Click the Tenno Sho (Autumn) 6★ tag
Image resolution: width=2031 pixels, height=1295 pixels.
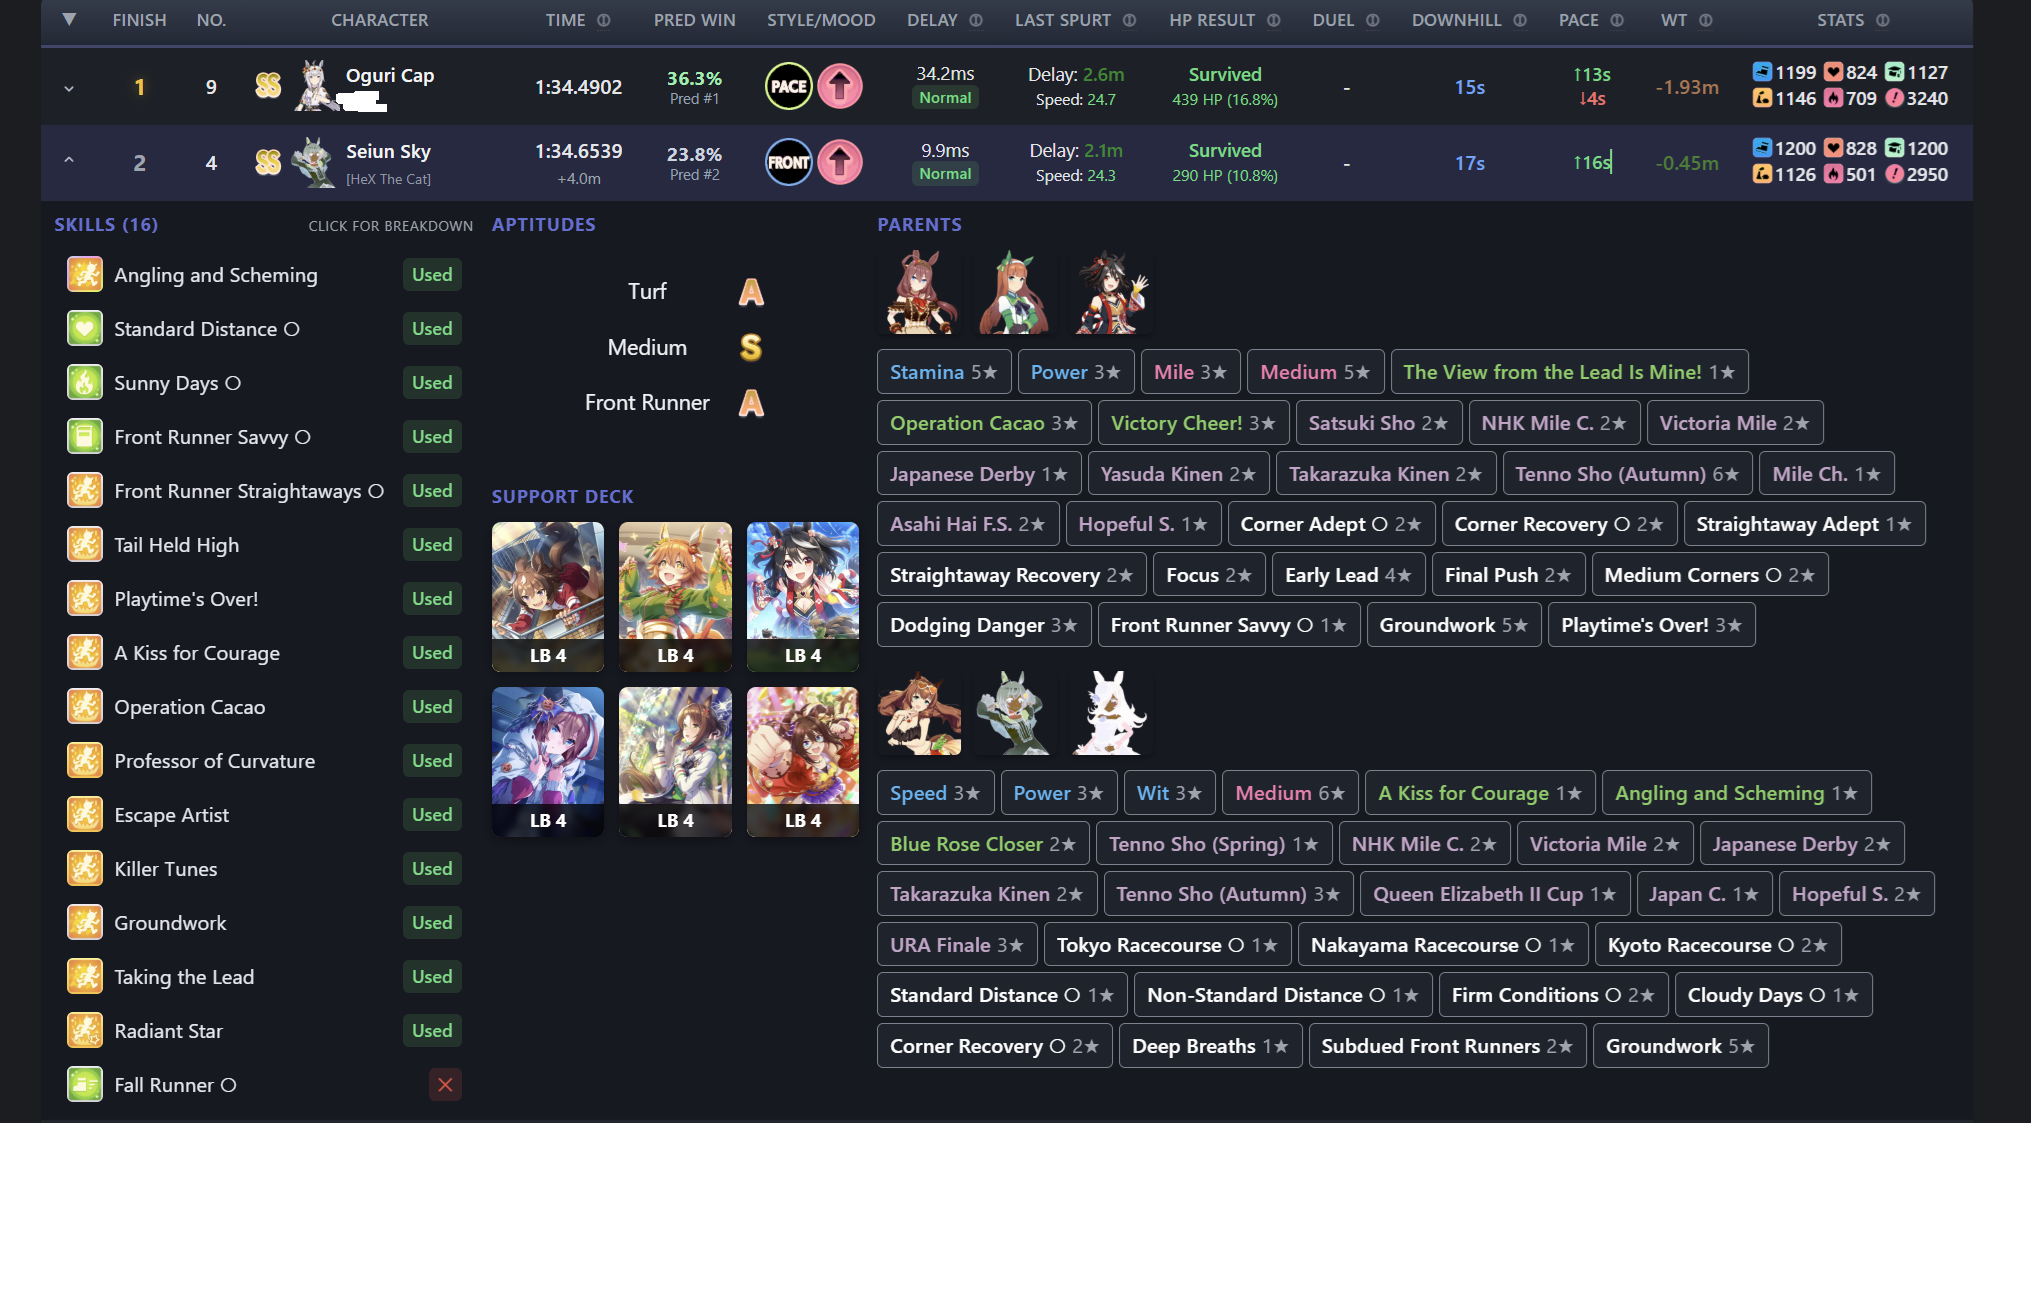coord(1626,474)
